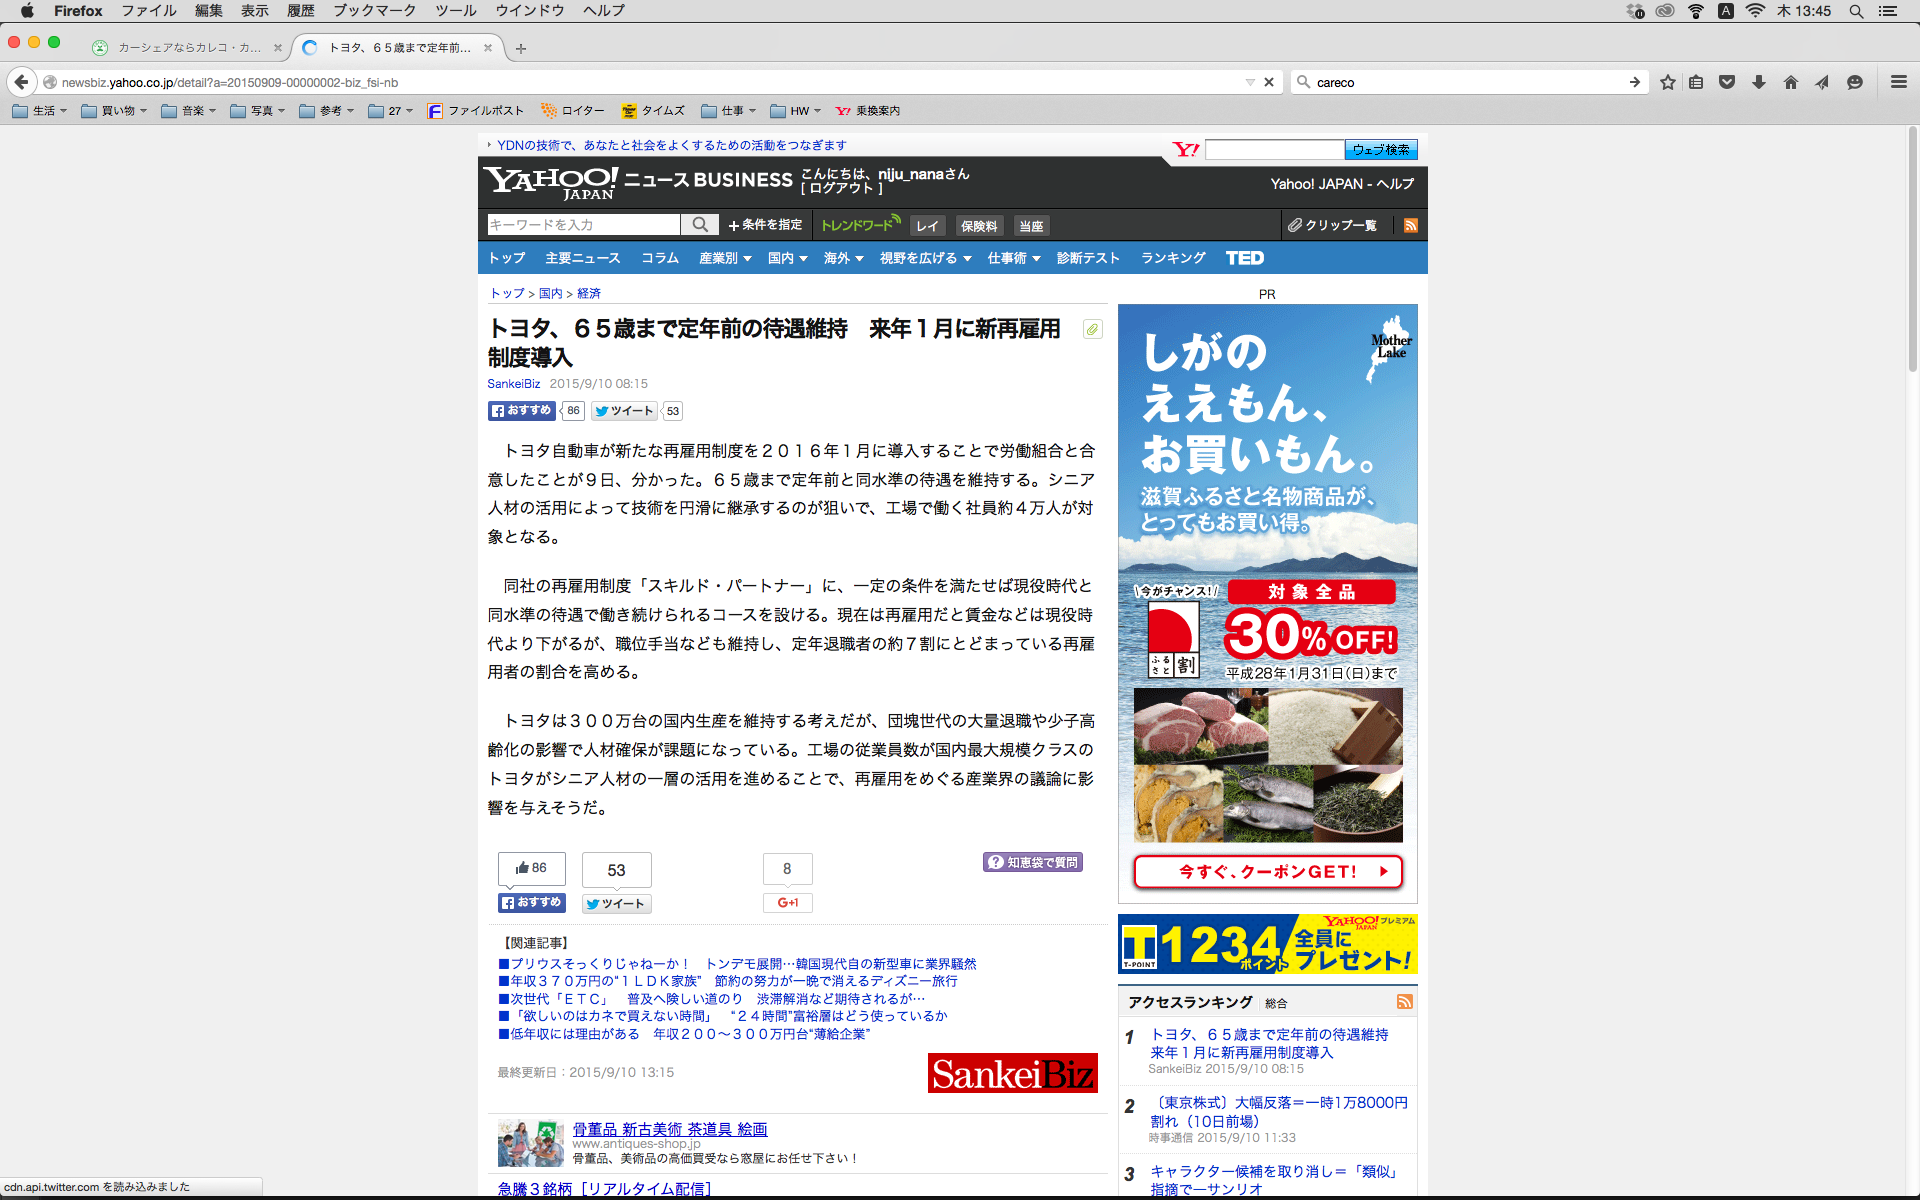Open the Firefox hamburger menu
The height and width of the screenshot is (1200, 1920).
click(x=1898, y=83)
